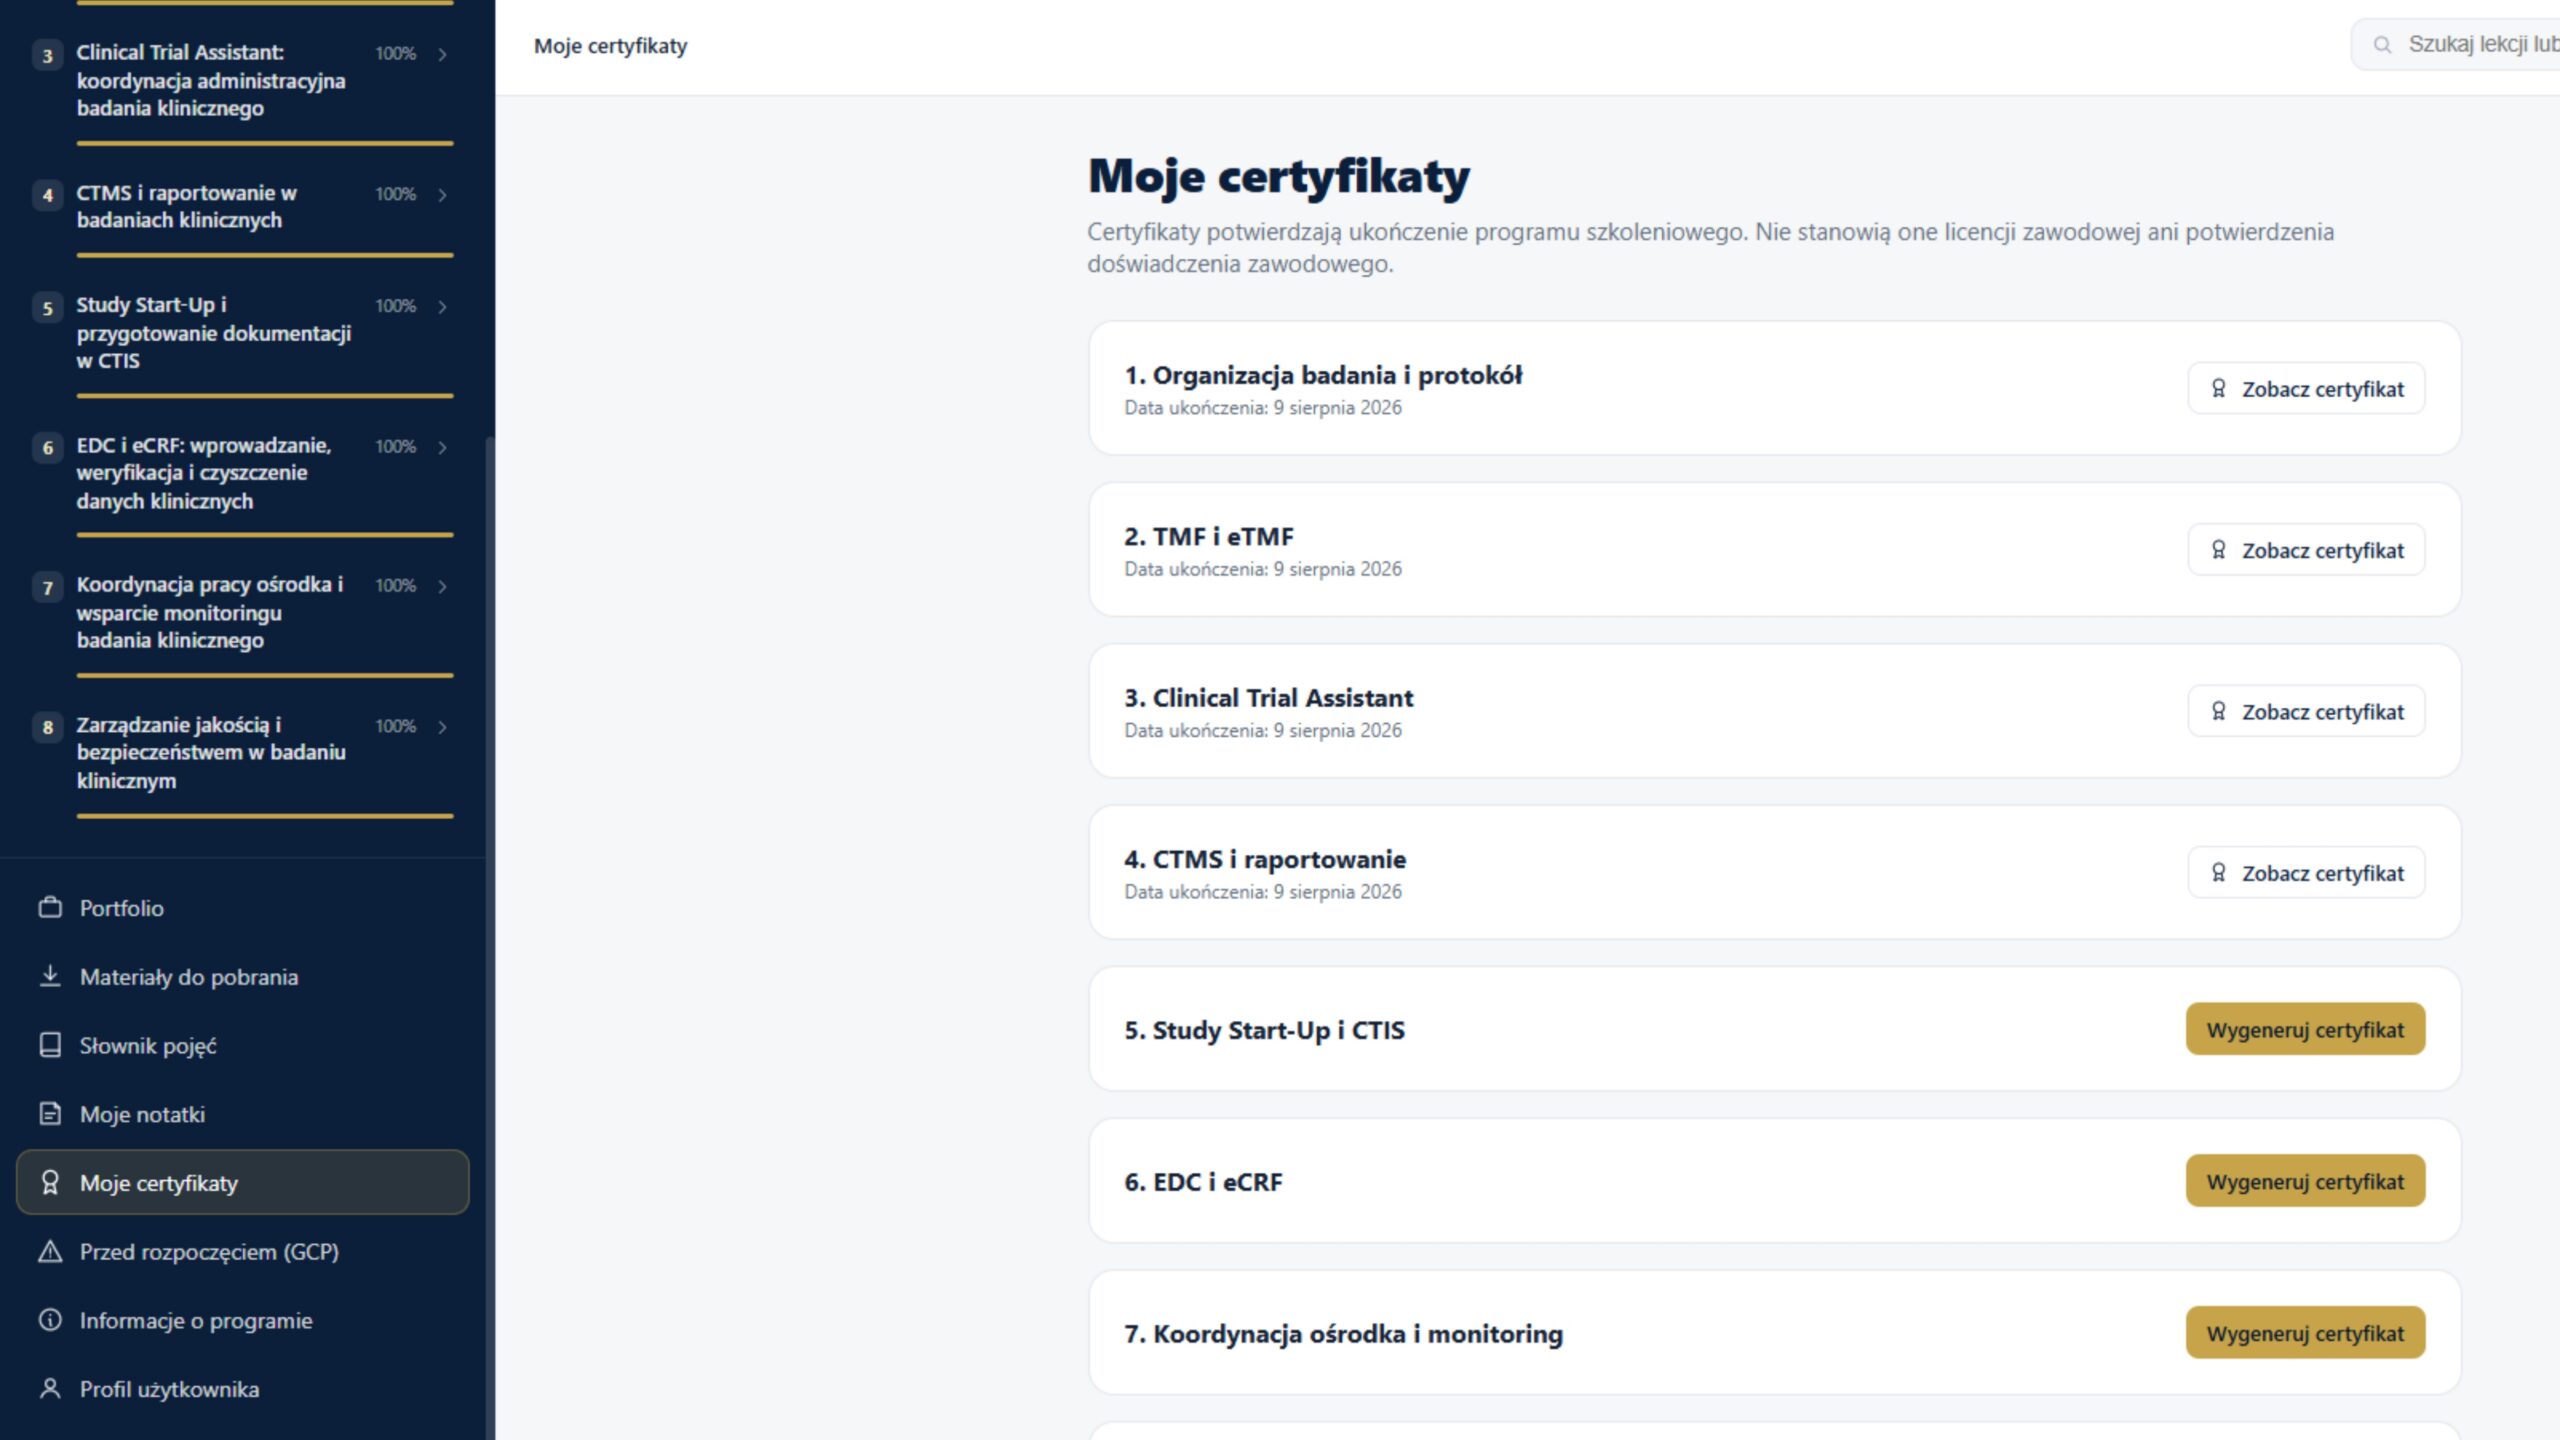Generate certificate for EDC i eCRF
The image size is (2560, 1440).
(x=2306, y=1182)
